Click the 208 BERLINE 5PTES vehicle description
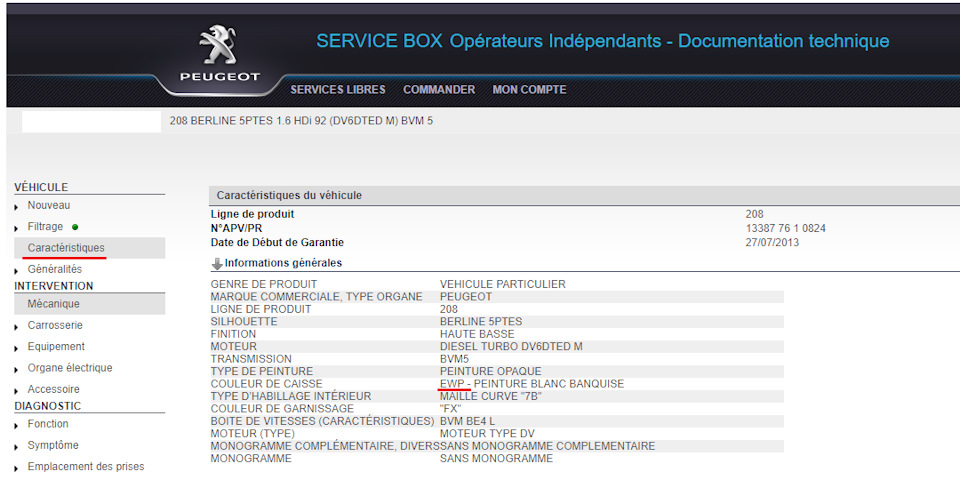The width and height of the screenshot is (960, 480). click(301, 121)
